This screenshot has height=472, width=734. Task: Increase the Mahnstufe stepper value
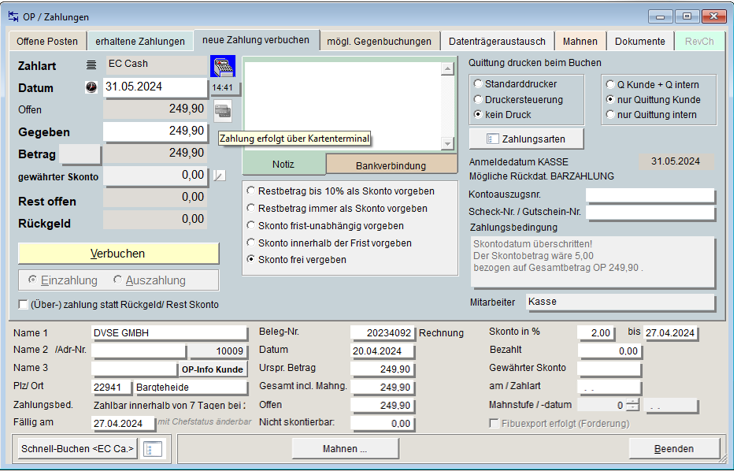click(632, 402)
